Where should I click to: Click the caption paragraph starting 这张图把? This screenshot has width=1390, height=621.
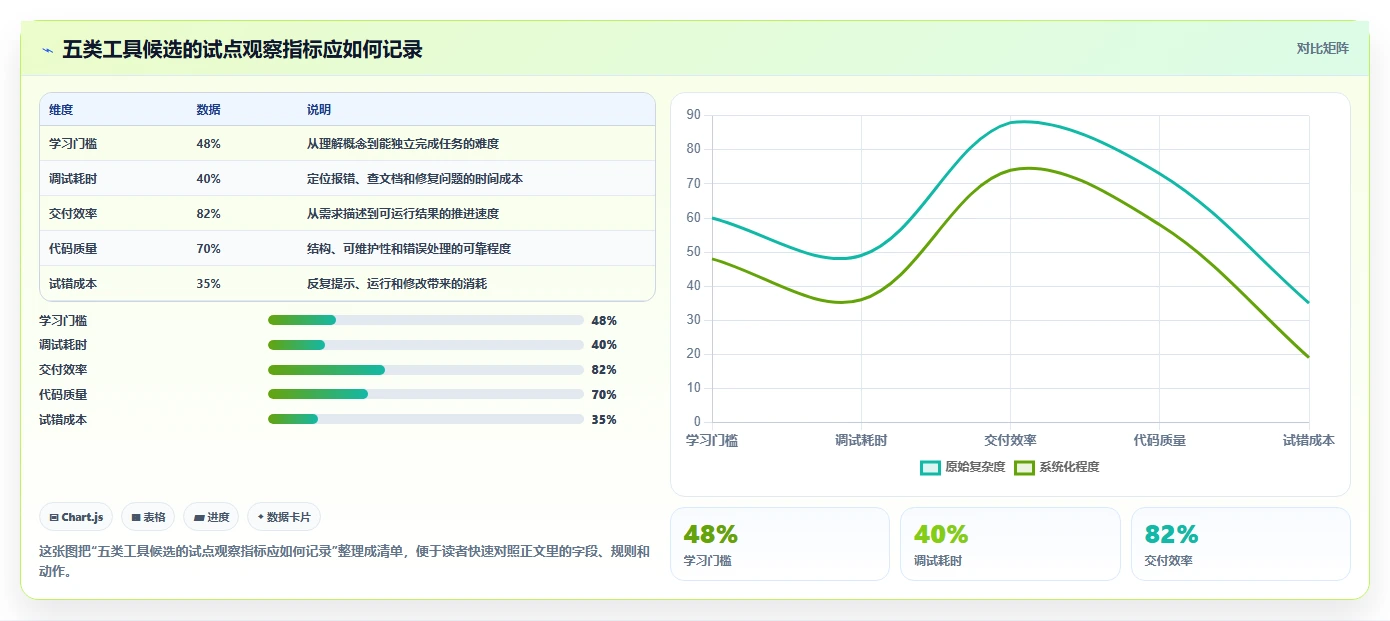(344, 561)
